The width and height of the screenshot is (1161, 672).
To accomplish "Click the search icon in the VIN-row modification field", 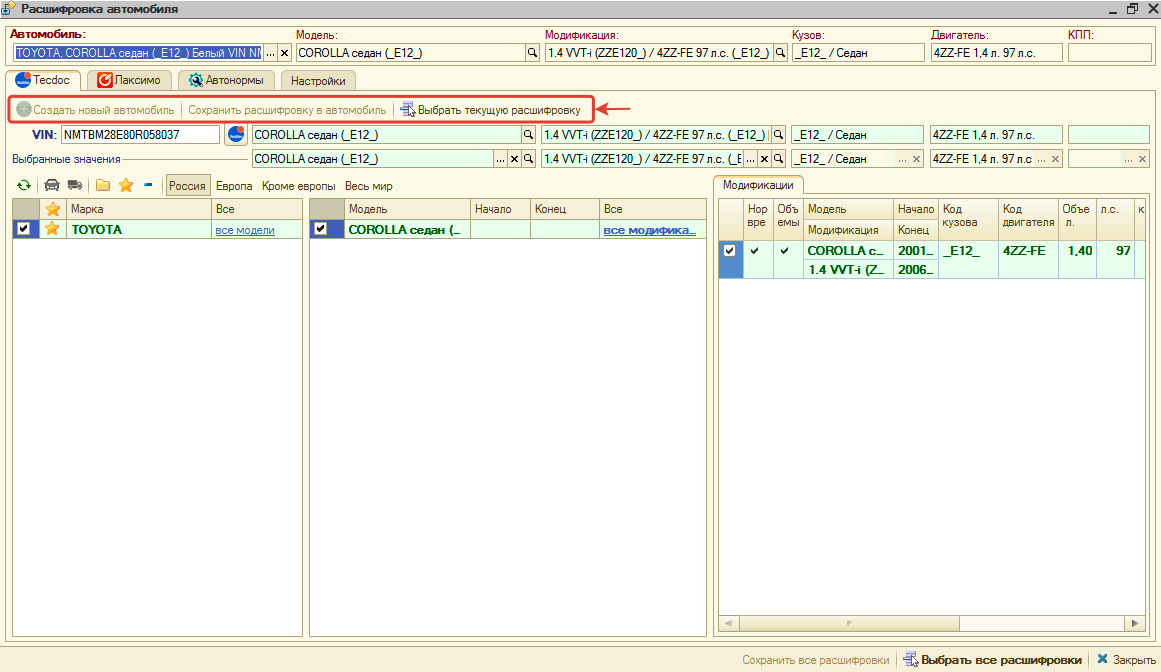I will 778,135.
